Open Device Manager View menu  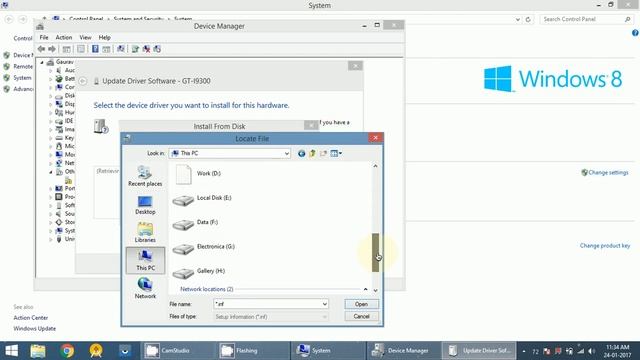85,38
